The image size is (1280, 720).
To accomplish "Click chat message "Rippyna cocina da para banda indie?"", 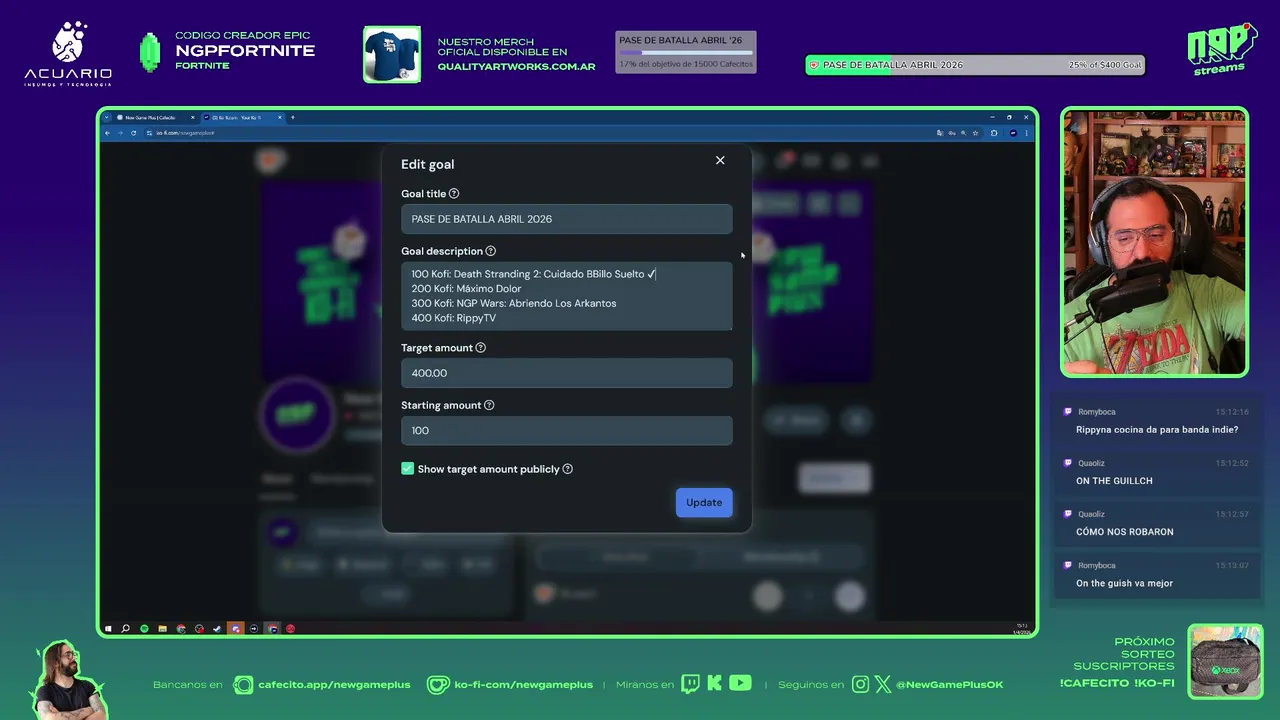I will pos(1157,430).
